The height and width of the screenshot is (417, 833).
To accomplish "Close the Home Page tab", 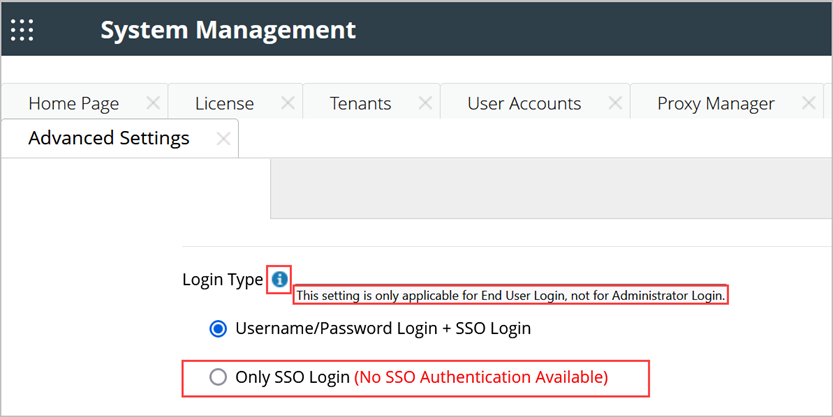I will tap(153, 103).
